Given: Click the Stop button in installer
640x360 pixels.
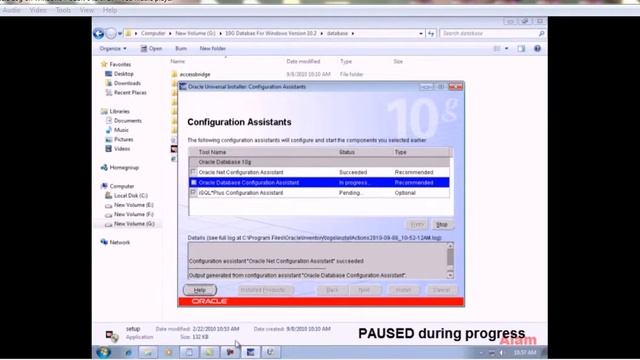Looking at the screenshot, I should click(442, 225).
